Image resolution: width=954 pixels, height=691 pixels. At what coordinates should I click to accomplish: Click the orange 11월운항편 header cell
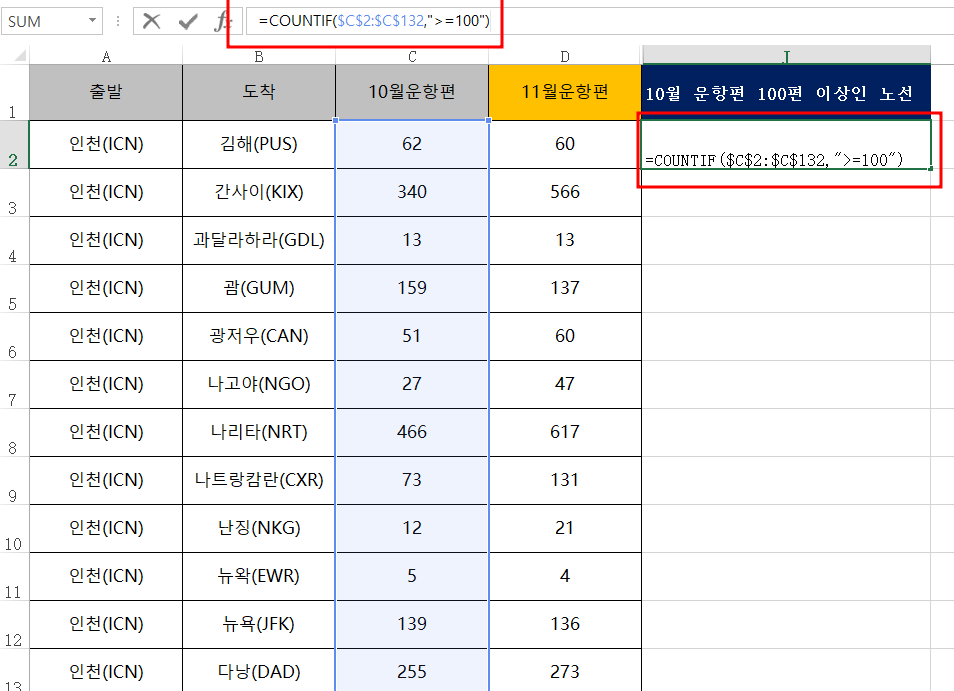[x=565, y=92]
